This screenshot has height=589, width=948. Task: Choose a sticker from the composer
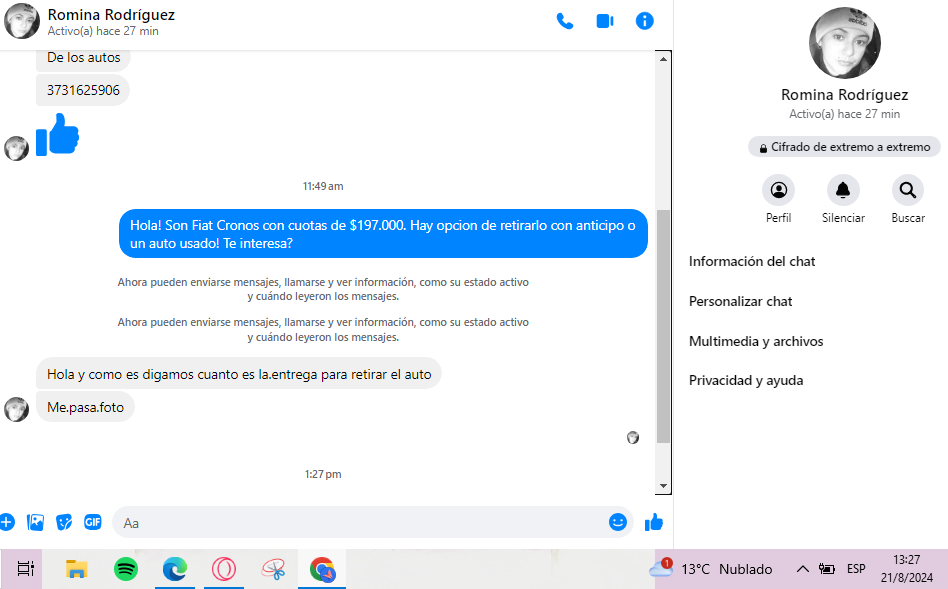point(64,522)
